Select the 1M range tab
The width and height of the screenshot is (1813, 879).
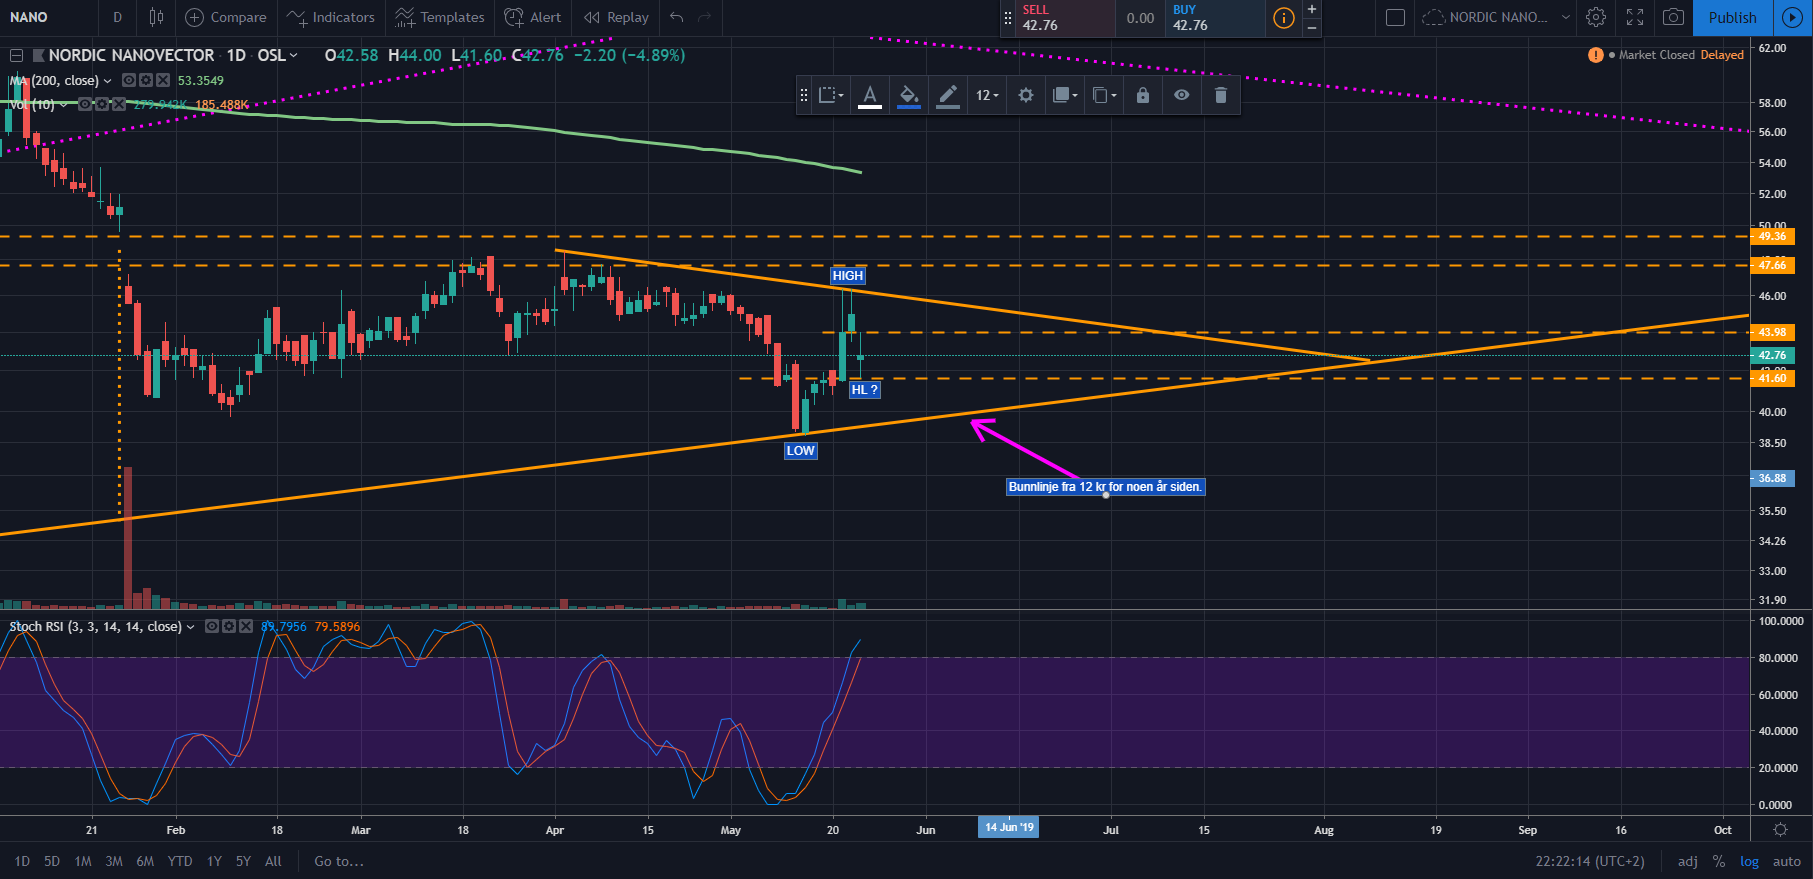[83, 861]
